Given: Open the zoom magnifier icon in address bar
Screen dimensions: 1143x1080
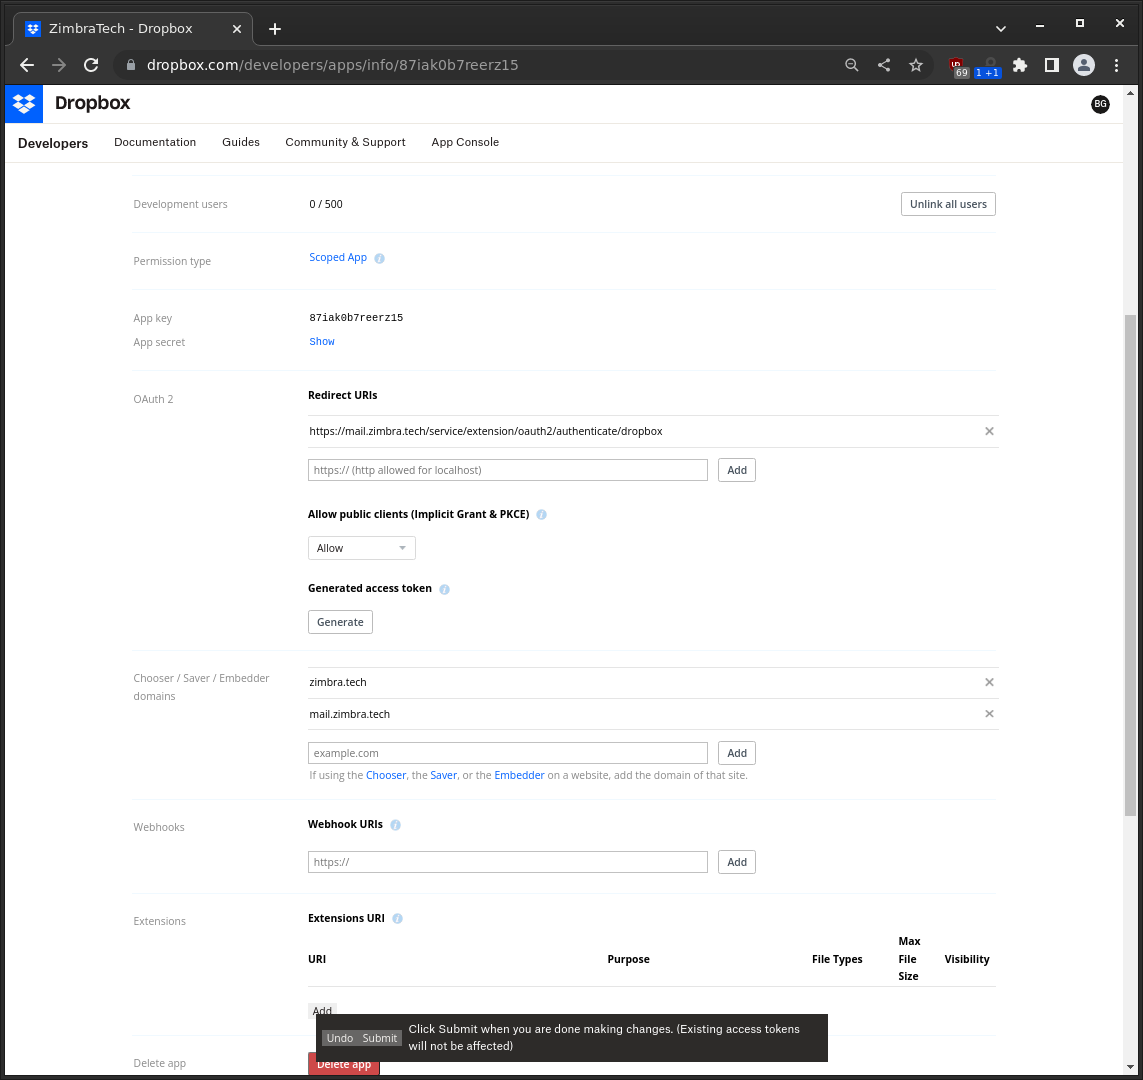Looking at the screenshot, I should [851, 65].
